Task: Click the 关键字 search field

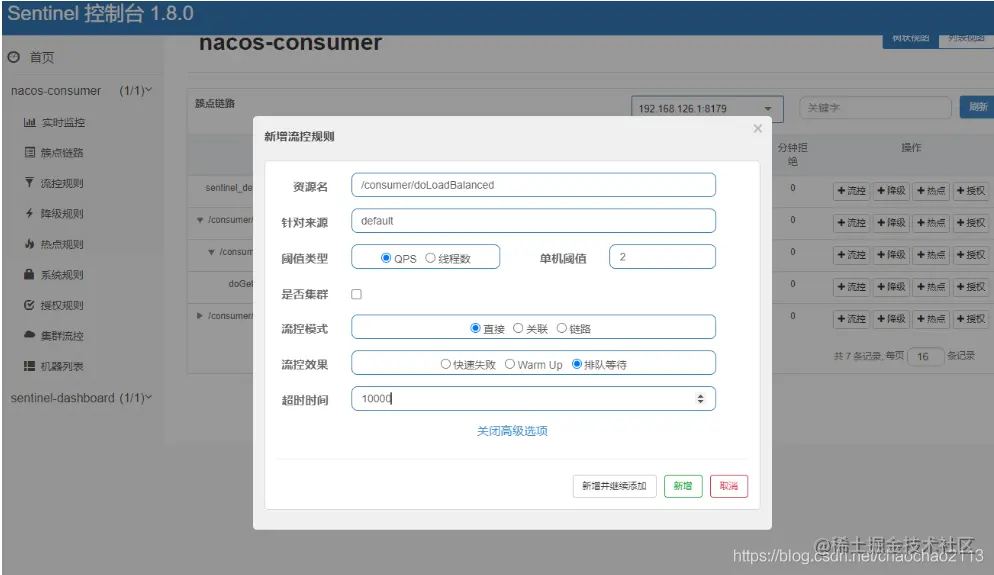Action: tap(875, 108)
